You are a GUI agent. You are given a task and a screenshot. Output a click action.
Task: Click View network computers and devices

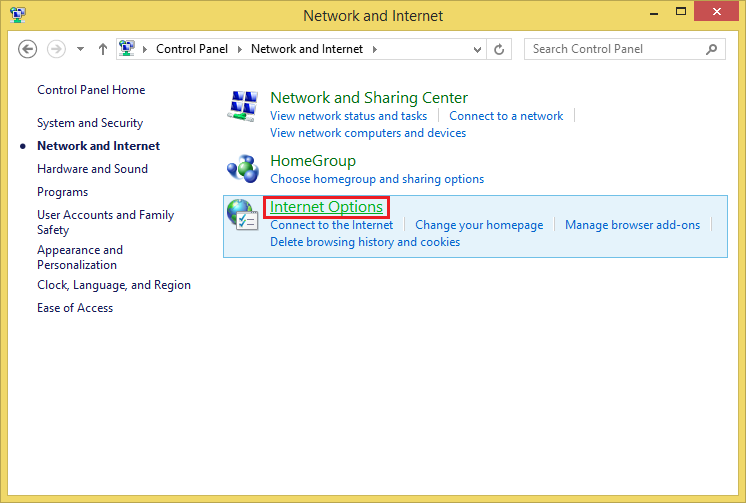coord(368,133)
